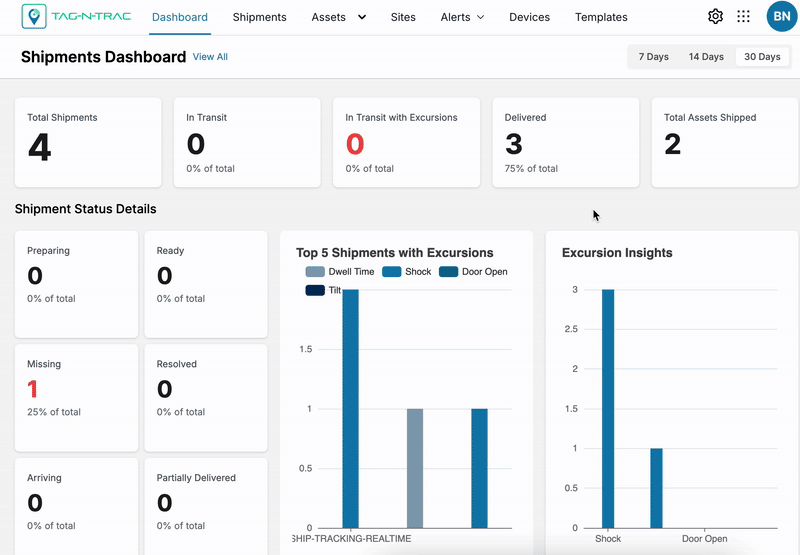Select the 14 Days range
This screenshot has width=800, height=555.
[x=706, y=57]
